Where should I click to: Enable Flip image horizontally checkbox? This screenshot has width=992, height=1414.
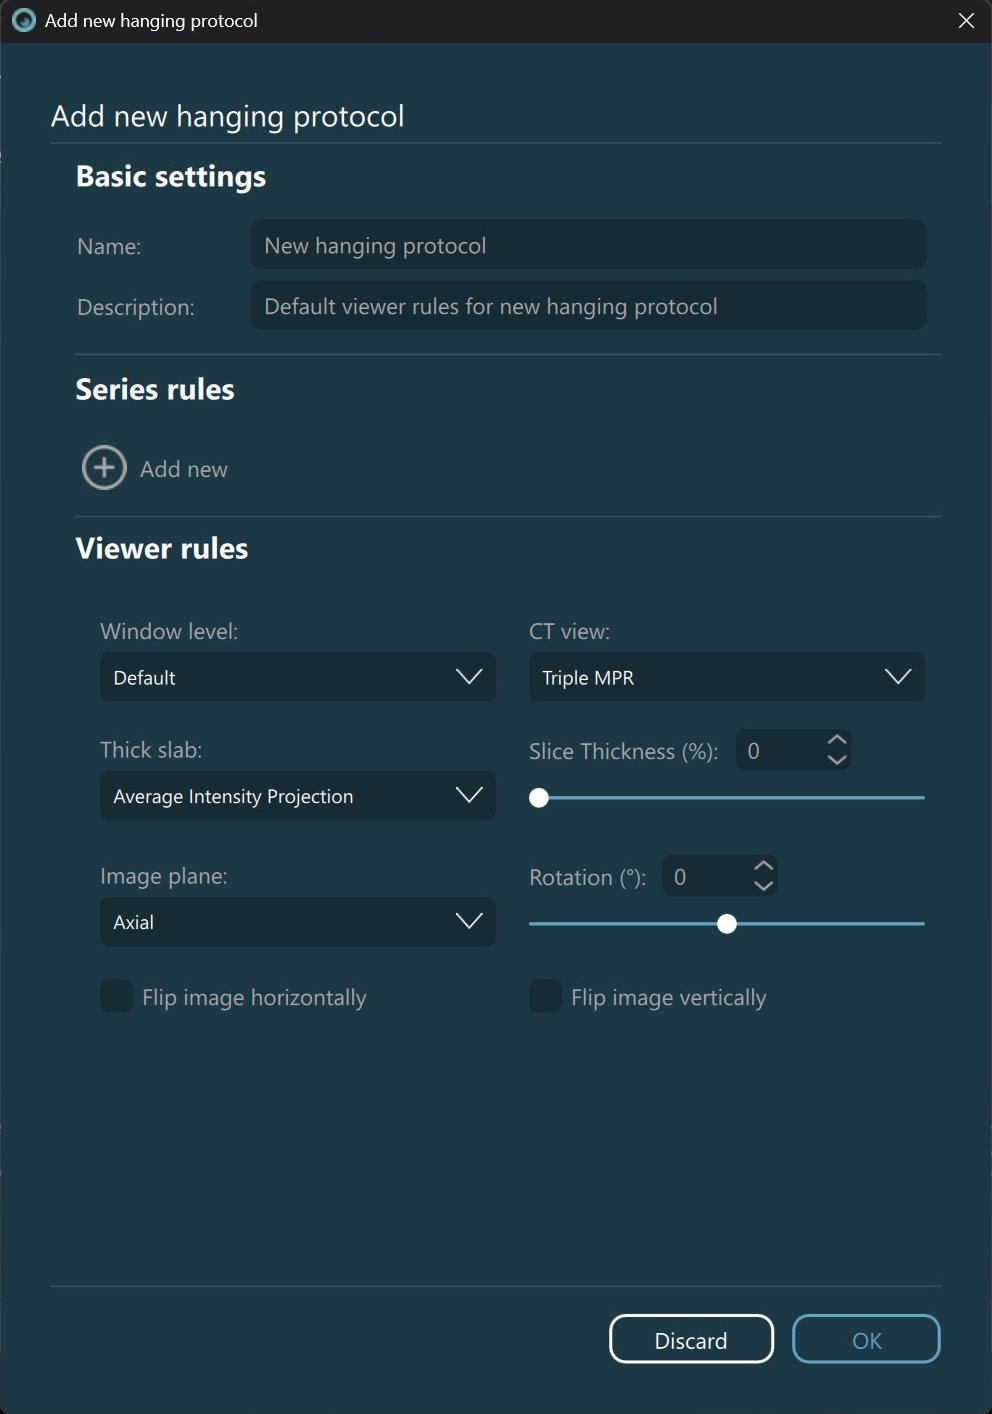[x=117, y=997]
